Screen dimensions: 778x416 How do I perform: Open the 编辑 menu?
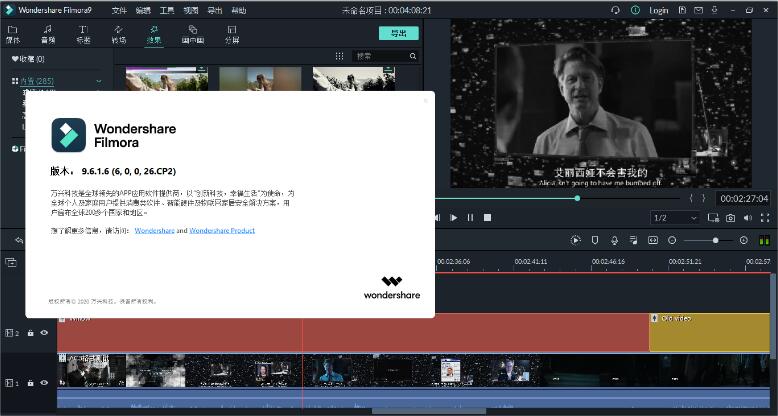coord(143,10)
